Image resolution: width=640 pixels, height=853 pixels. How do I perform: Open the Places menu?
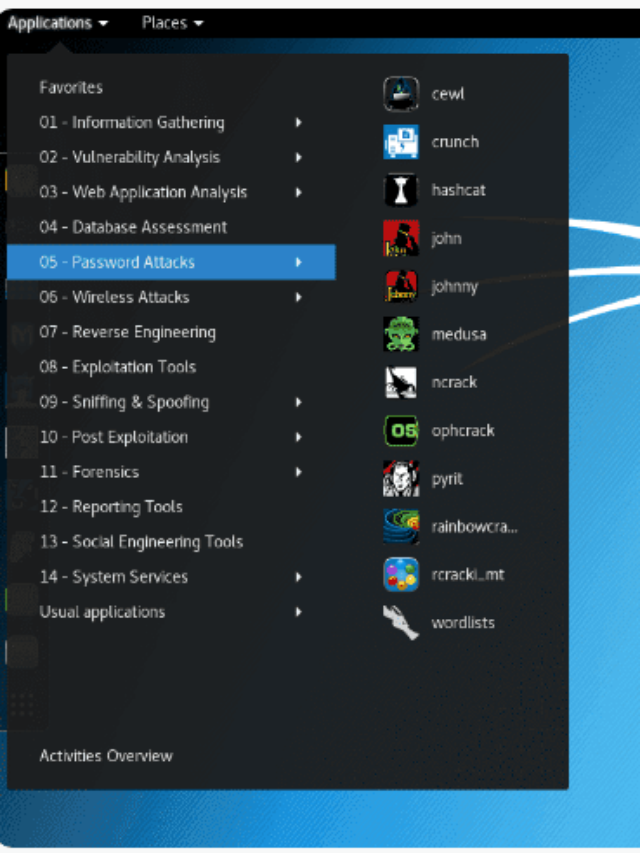(172, 23)
